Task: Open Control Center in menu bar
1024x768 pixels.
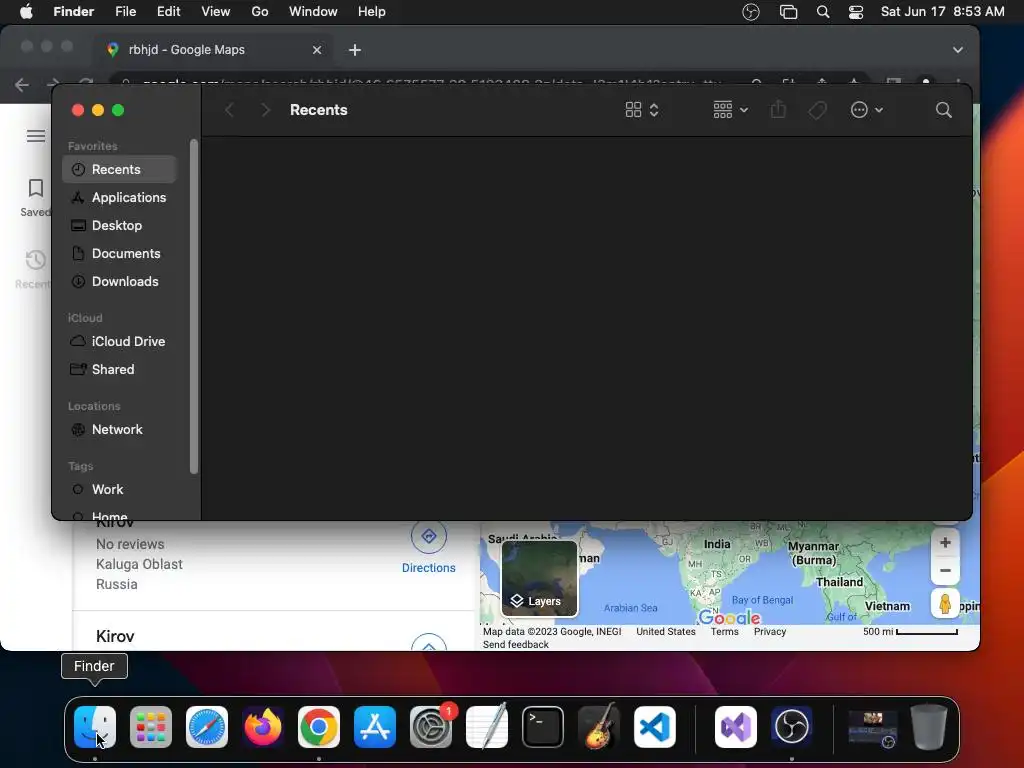Action: [856, 12]
